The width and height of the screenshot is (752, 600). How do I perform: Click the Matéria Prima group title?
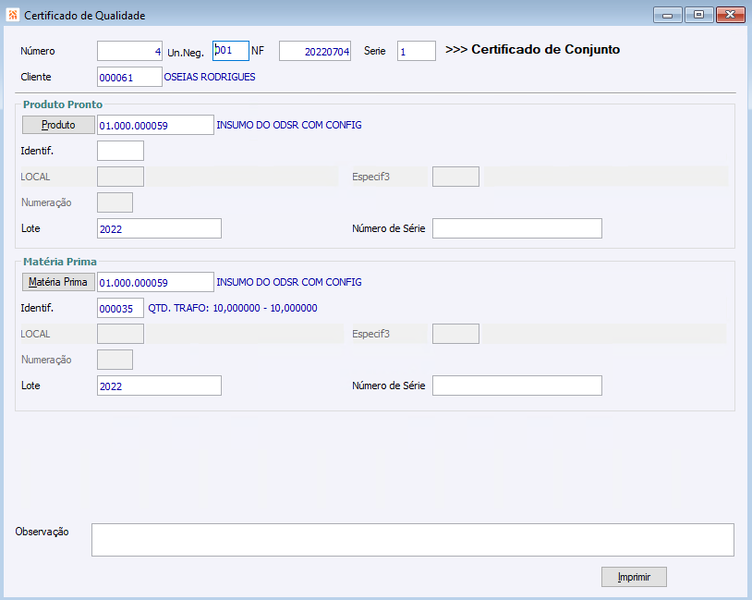(60, 262)
